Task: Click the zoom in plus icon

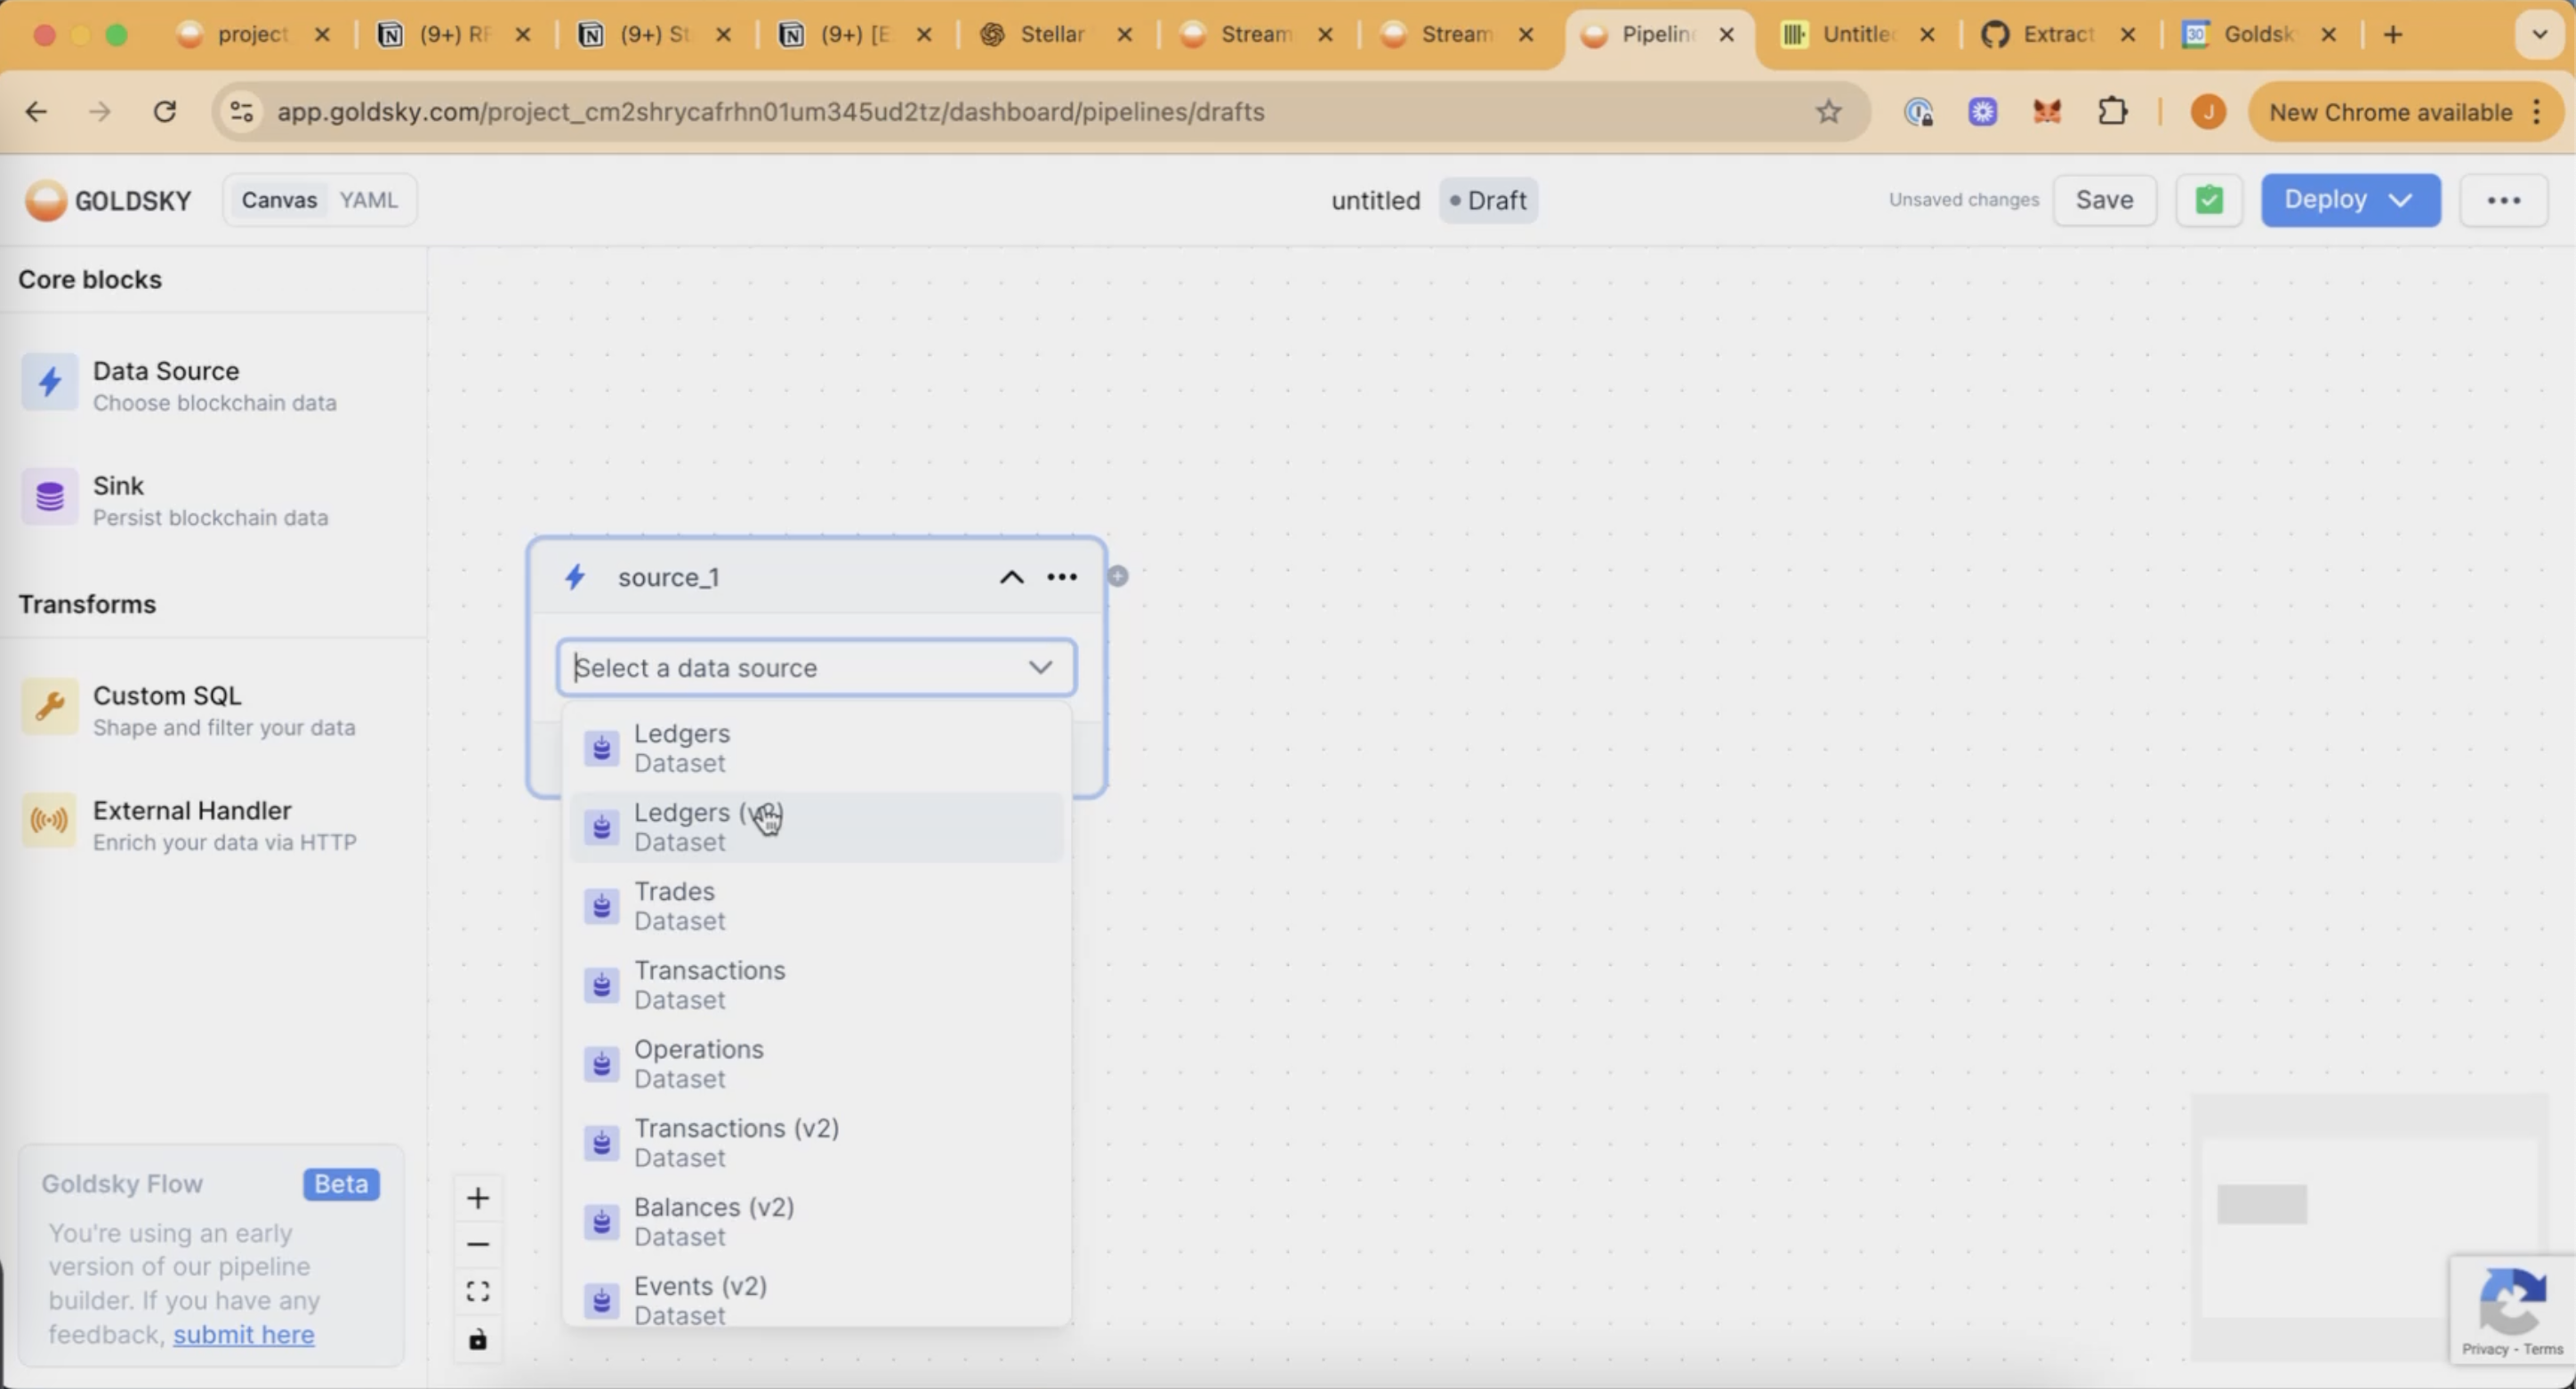Action: click(x=478, y=1197)
